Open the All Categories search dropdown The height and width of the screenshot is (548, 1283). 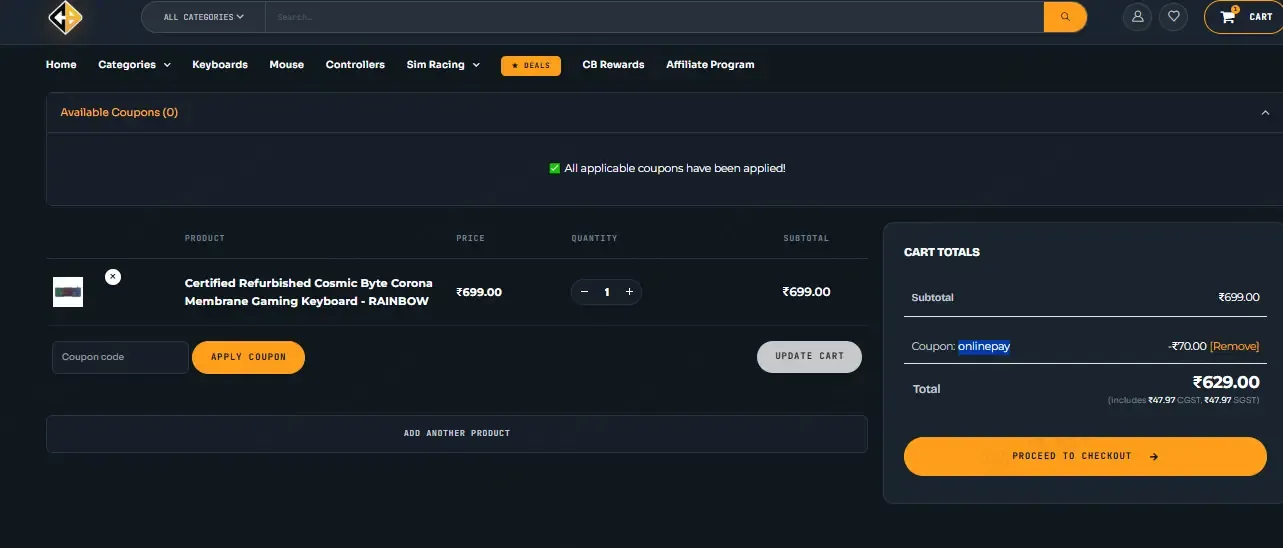pos(203,17)
